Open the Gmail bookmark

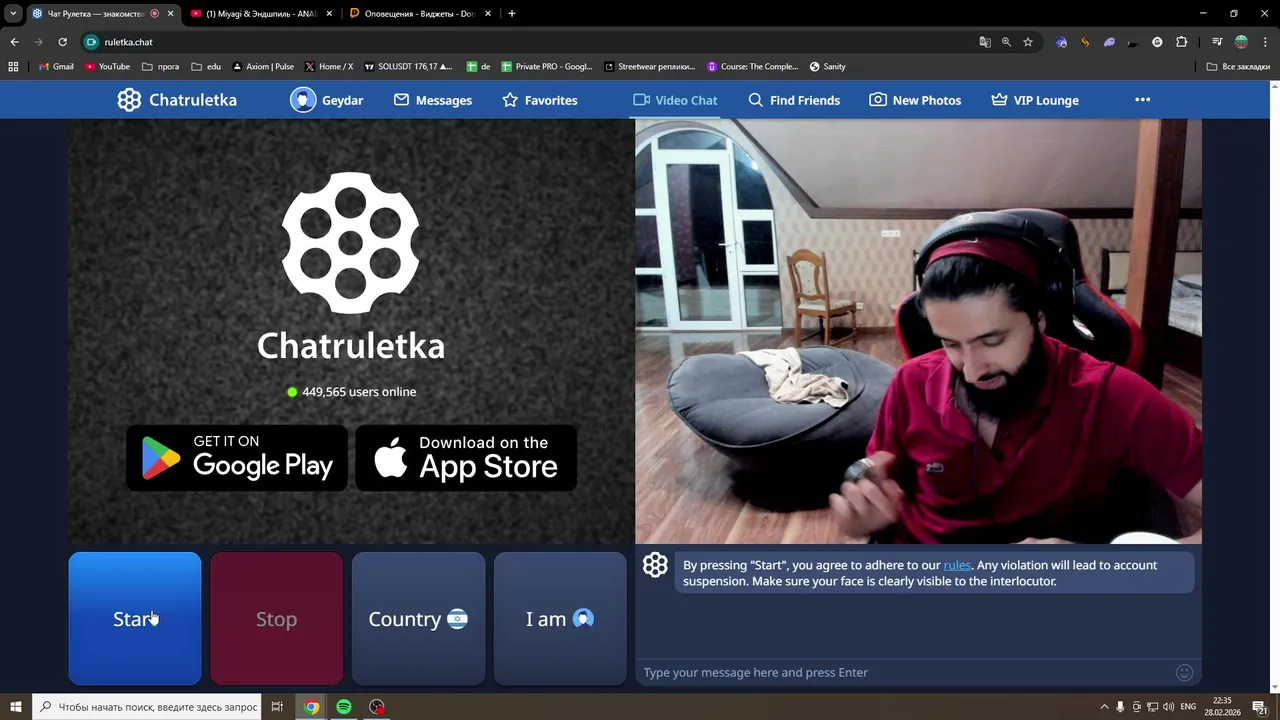coord(55,67)
